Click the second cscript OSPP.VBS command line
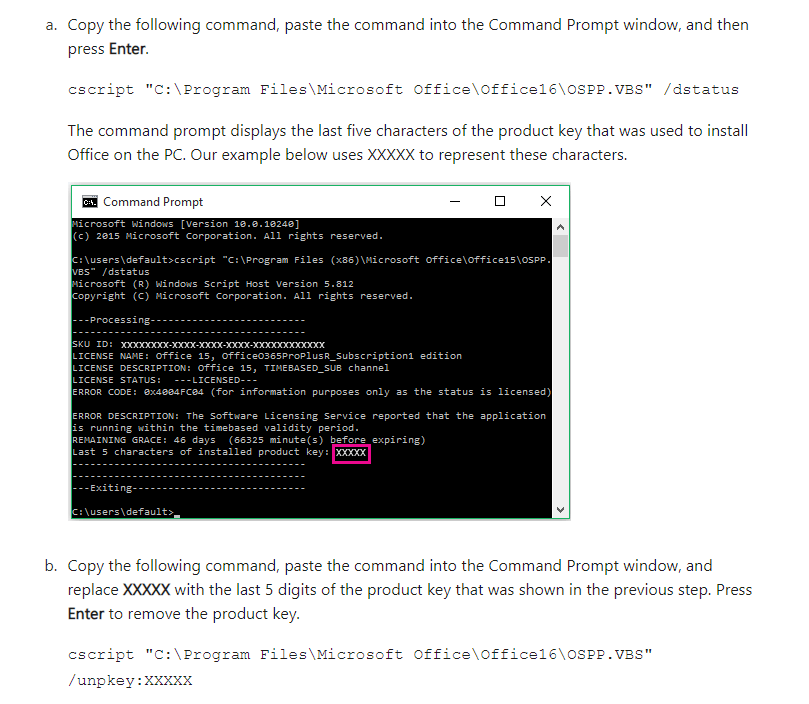This screenshot has height=704, width=809. point(360,655)
